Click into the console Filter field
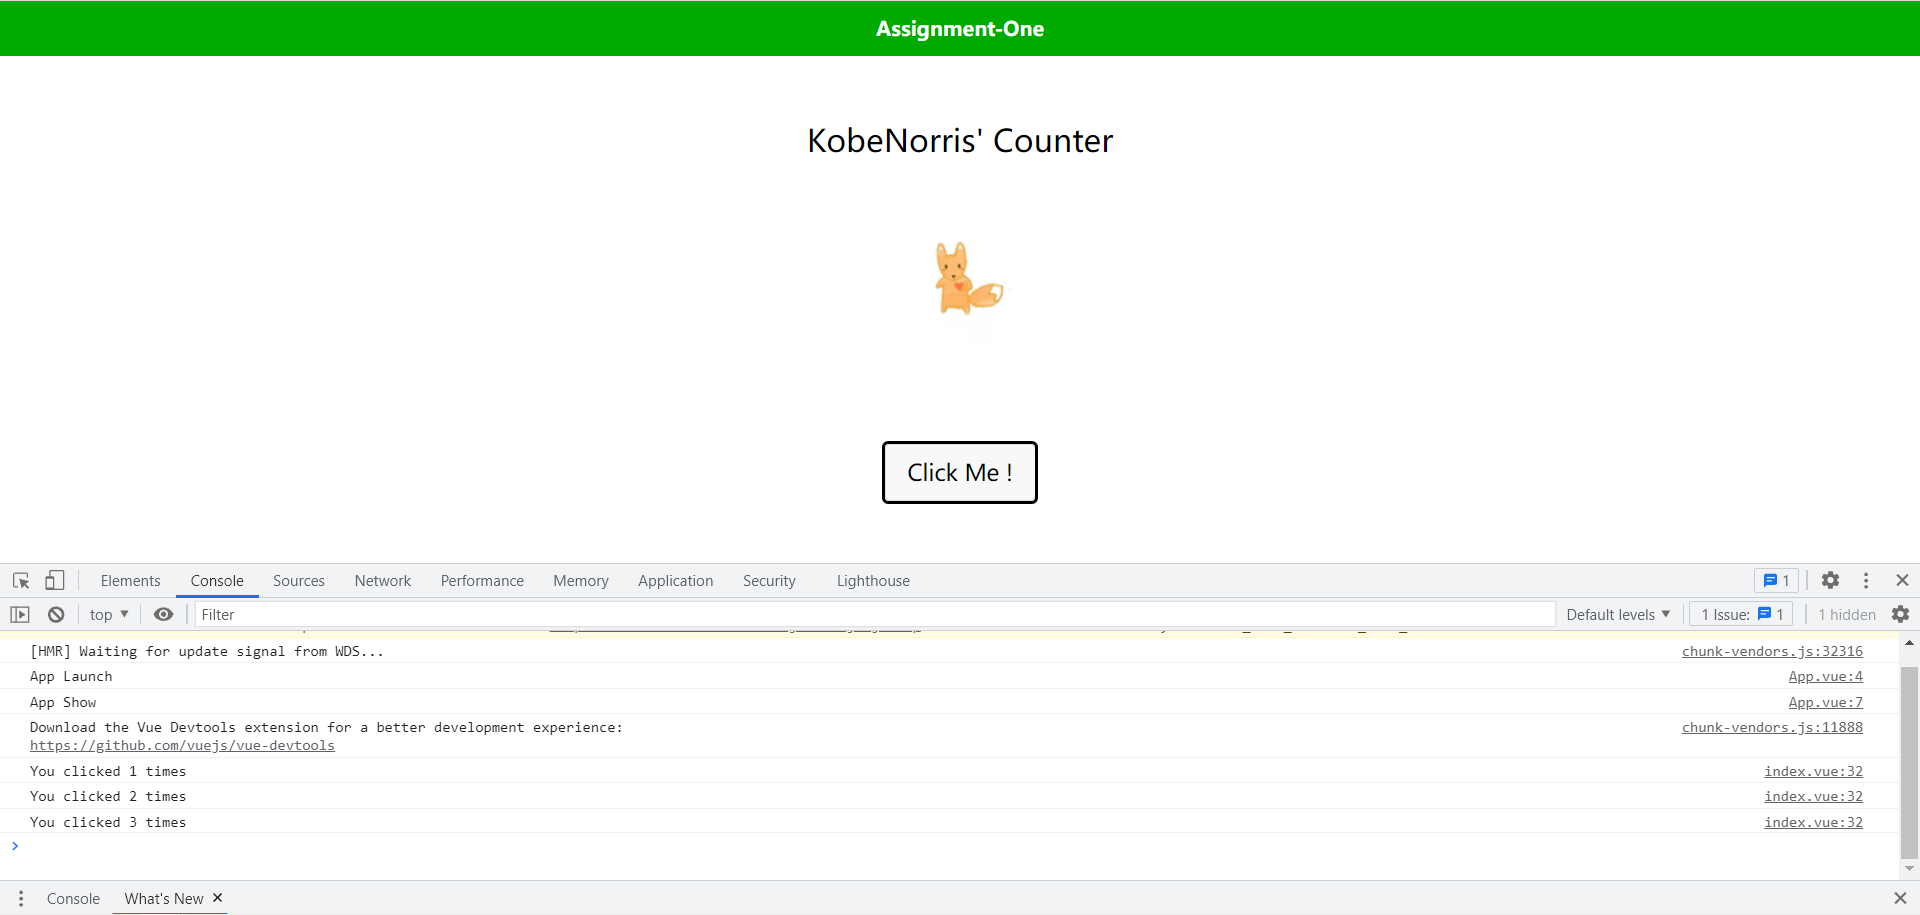Viewport: 1920px width, 915px height. 870,615
